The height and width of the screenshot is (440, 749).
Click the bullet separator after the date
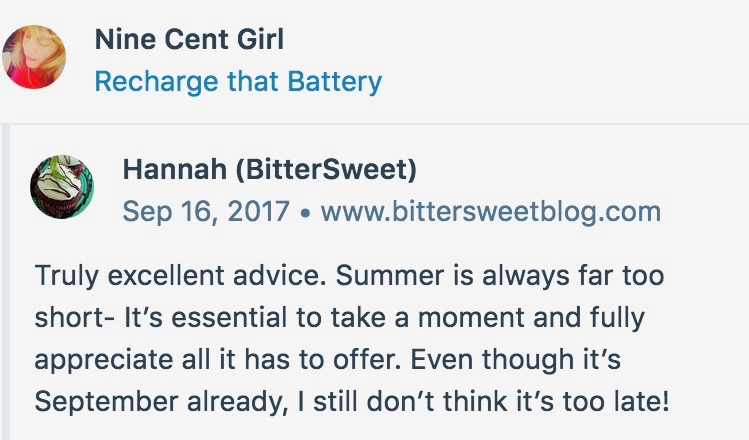tap(305, 213)
